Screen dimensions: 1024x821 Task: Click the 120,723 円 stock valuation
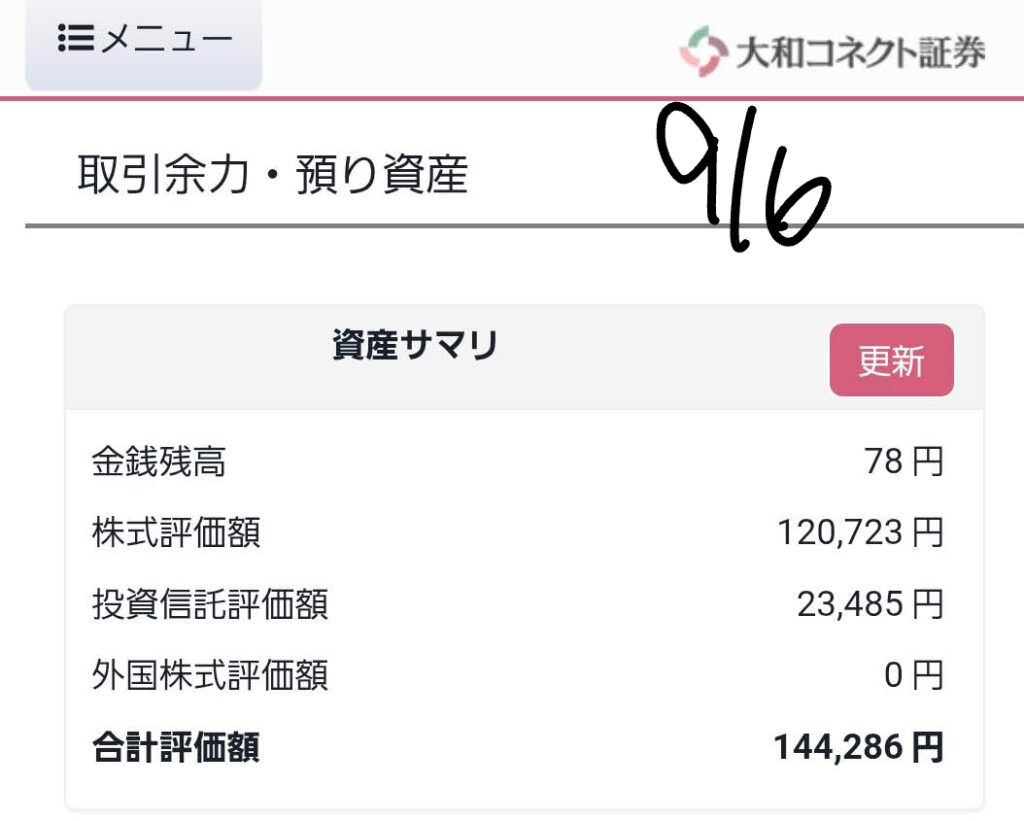click(861, 532)
